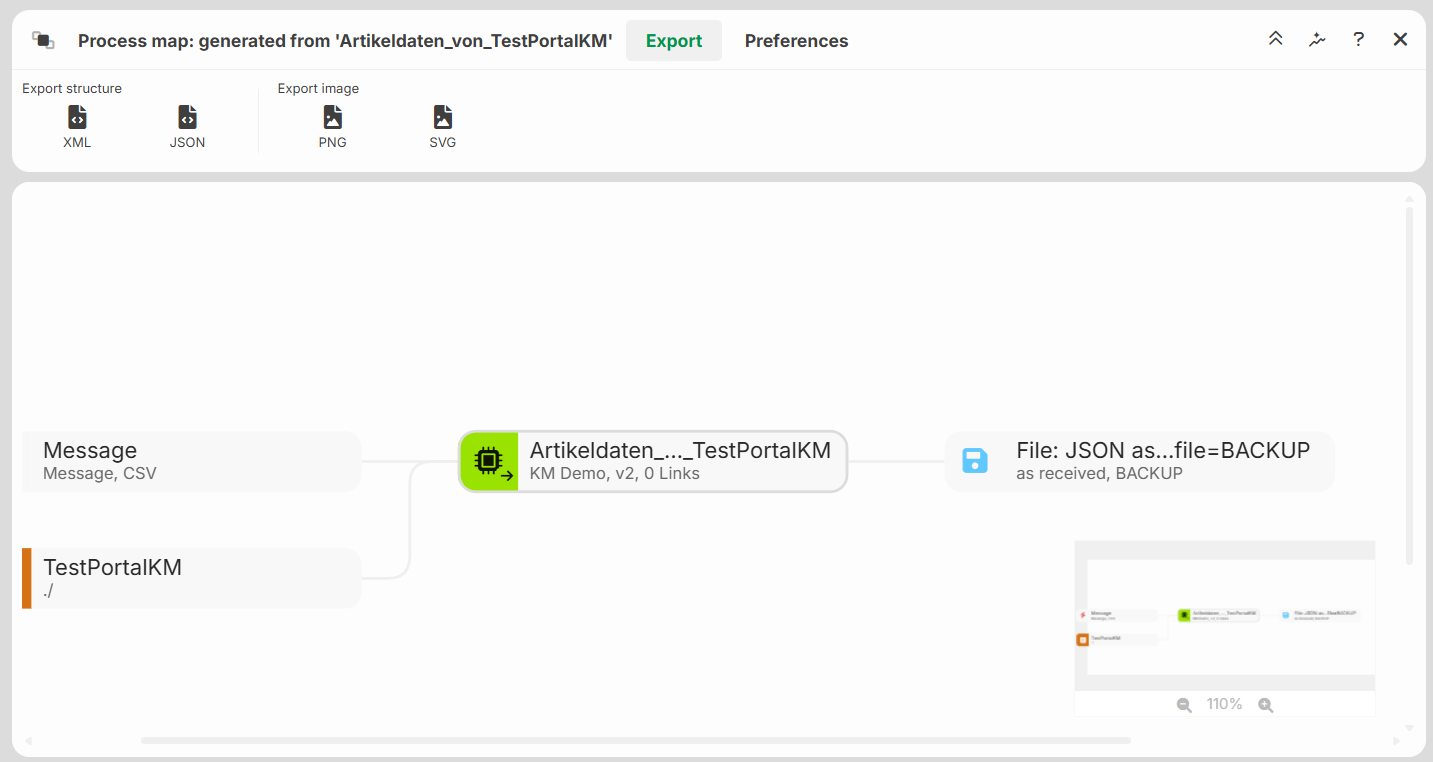Select the File JSON BACKUP node
Image resolution: width=1433 pixels, height=762 pixels.
click(1139, 461)
